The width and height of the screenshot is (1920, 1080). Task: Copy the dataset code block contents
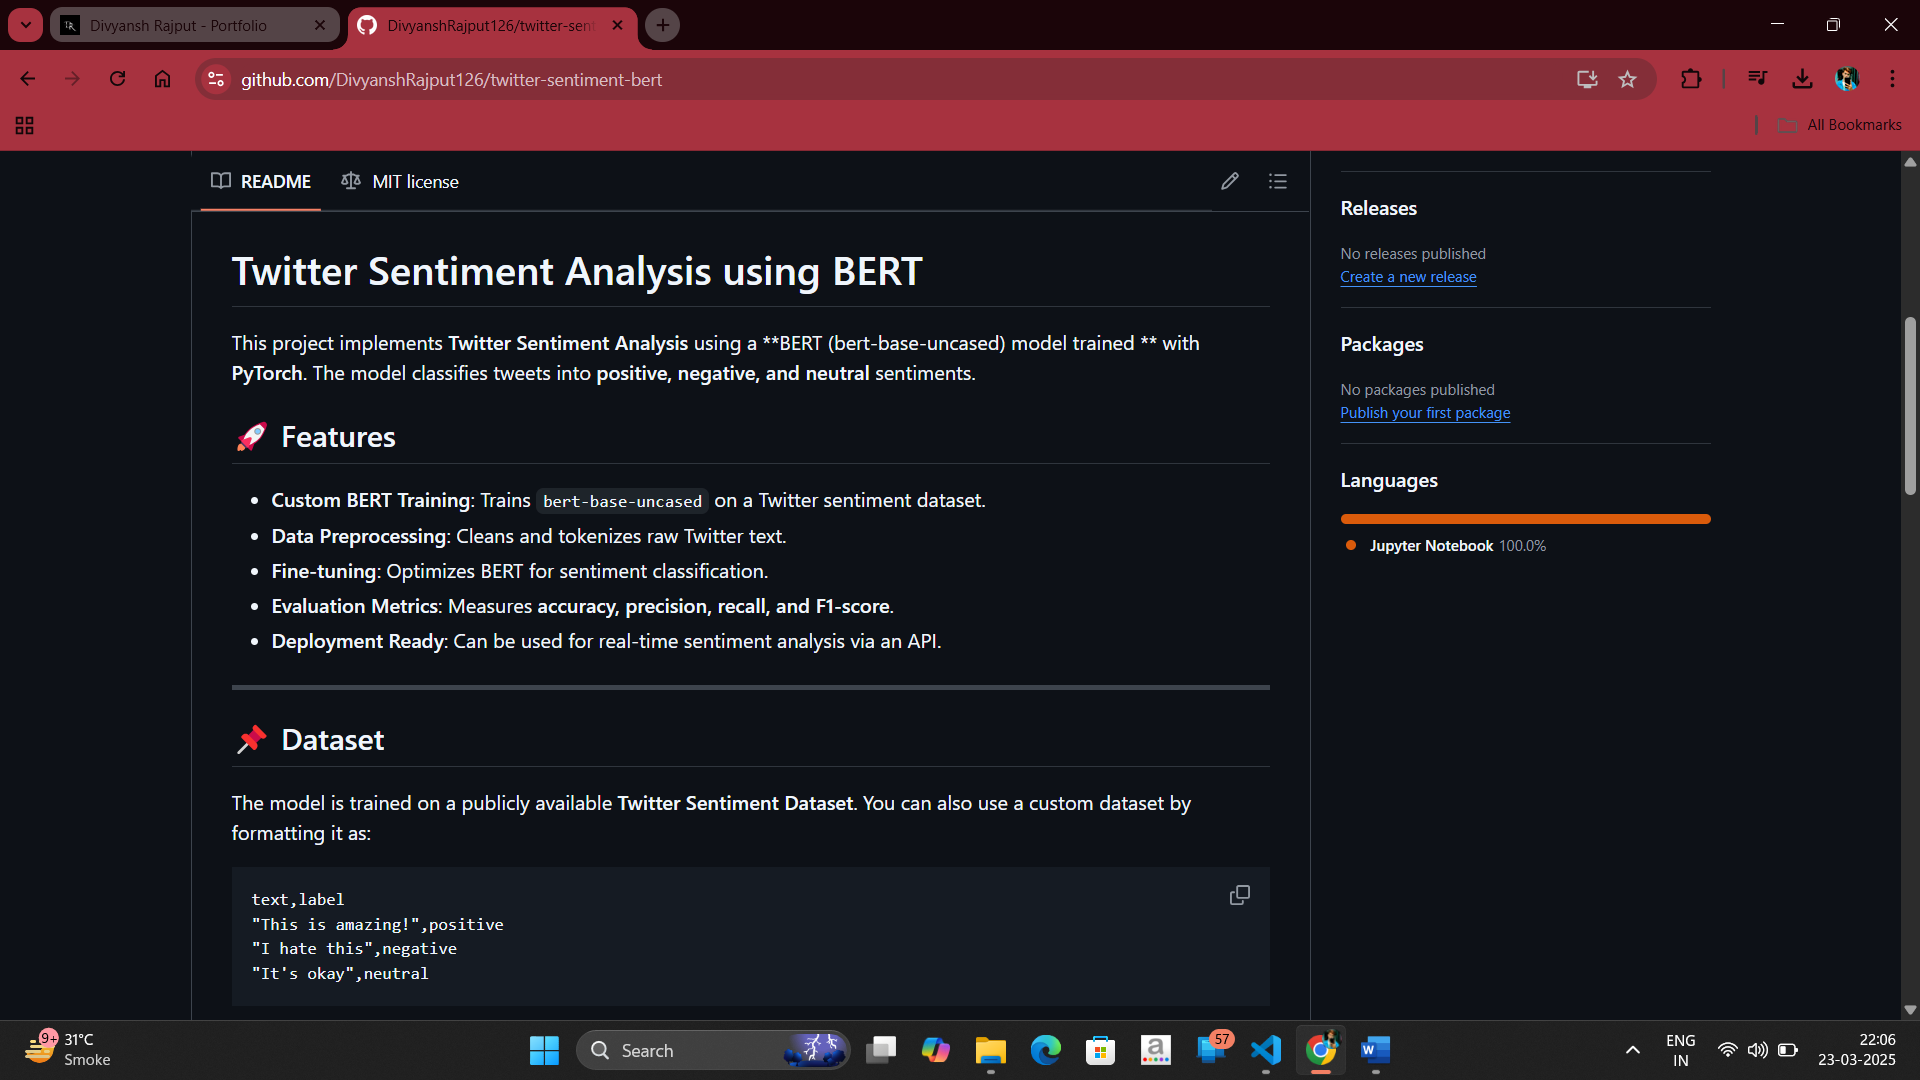point(1239,895)
